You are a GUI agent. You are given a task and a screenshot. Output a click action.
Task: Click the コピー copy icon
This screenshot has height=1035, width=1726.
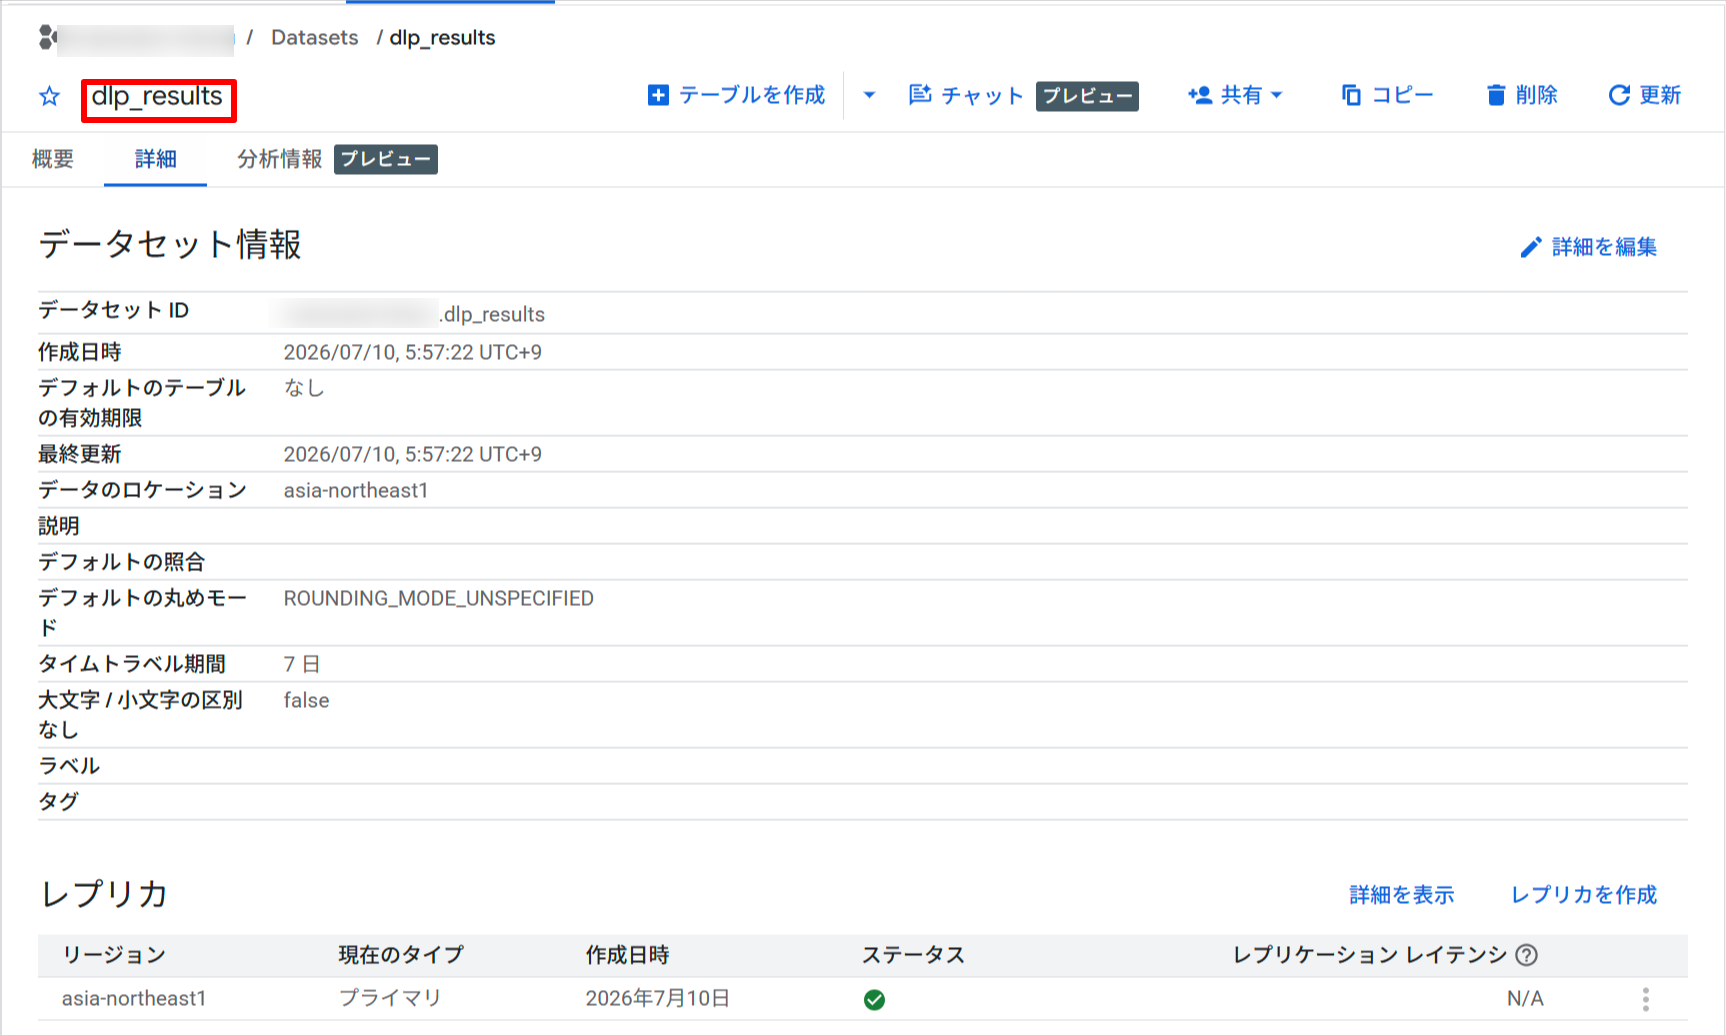click(1351, 95)
